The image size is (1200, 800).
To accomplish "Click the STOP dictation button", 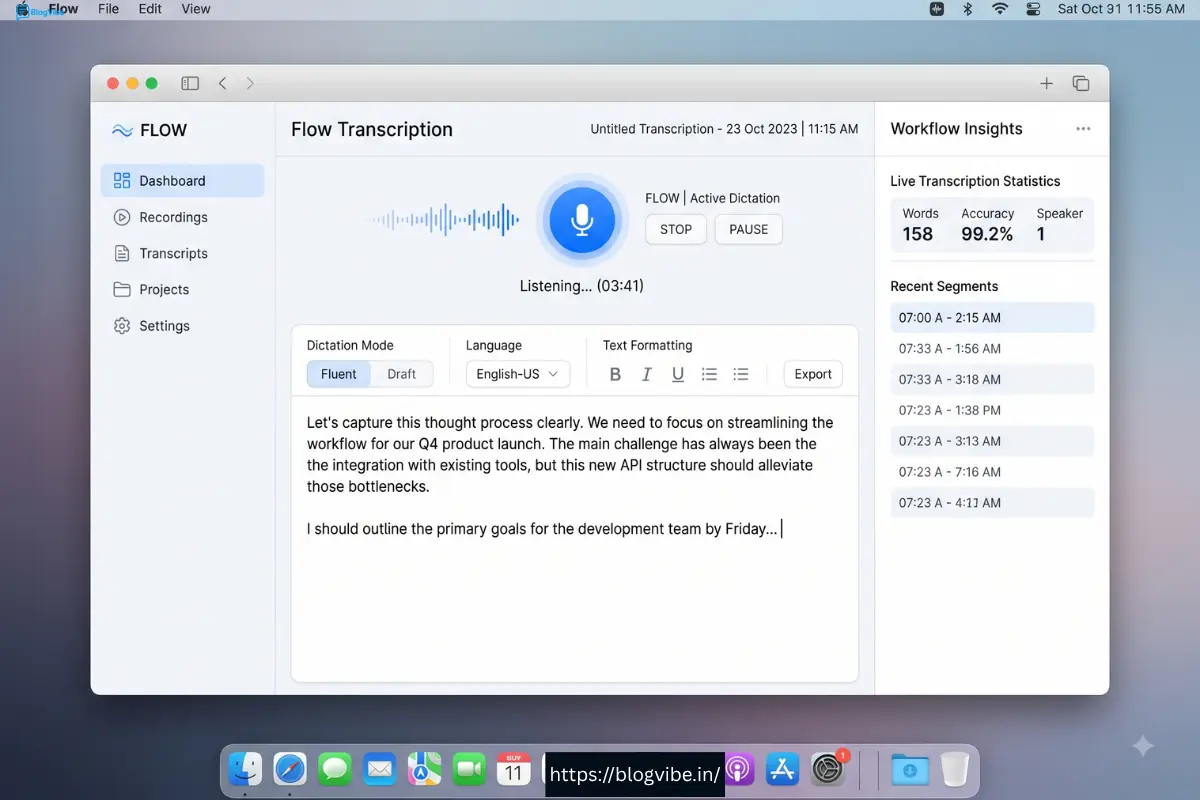I will pos(676,229).
